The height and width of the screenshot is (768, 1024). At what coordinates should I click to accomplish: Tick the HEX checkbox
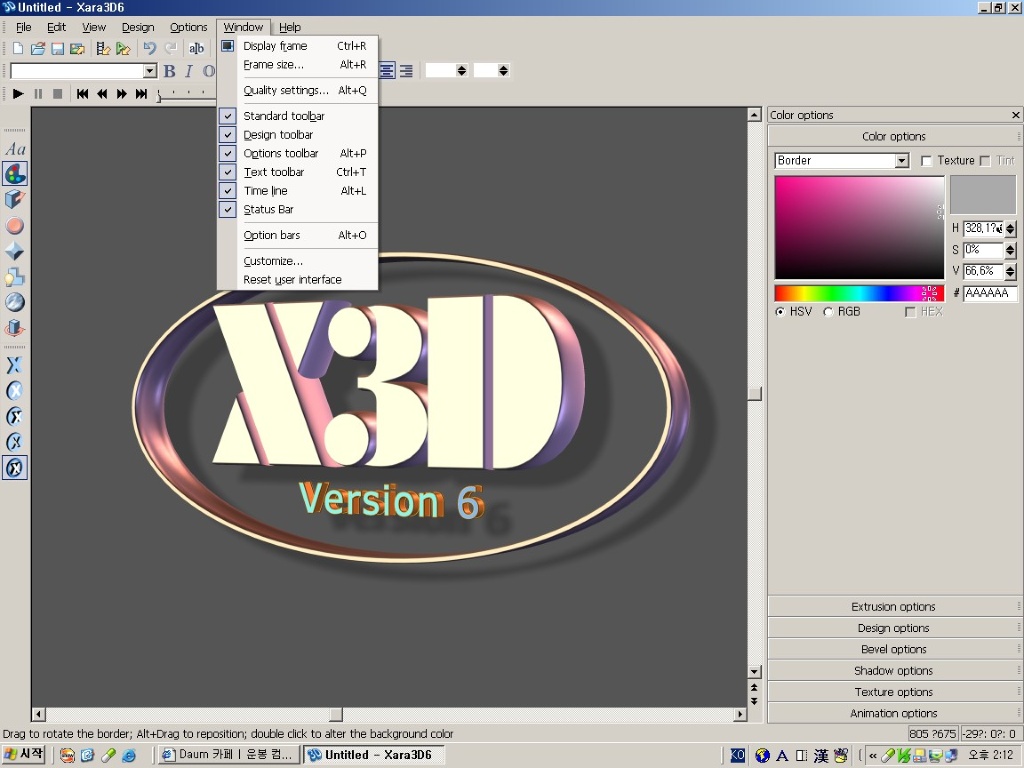910,312
